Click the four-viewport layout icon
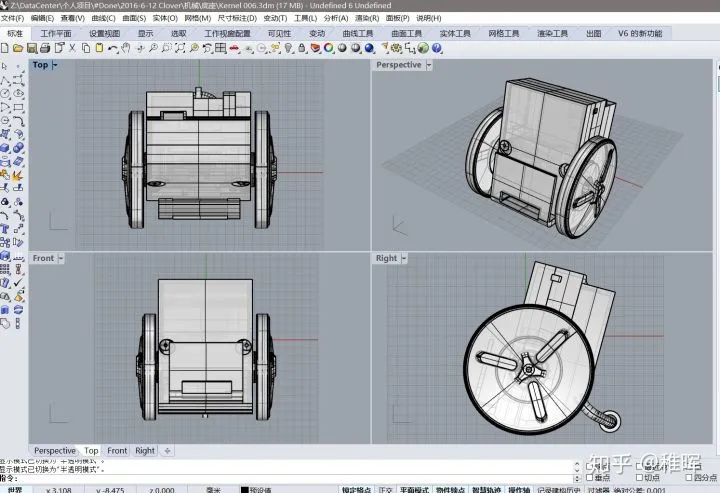 click(221, 48)
